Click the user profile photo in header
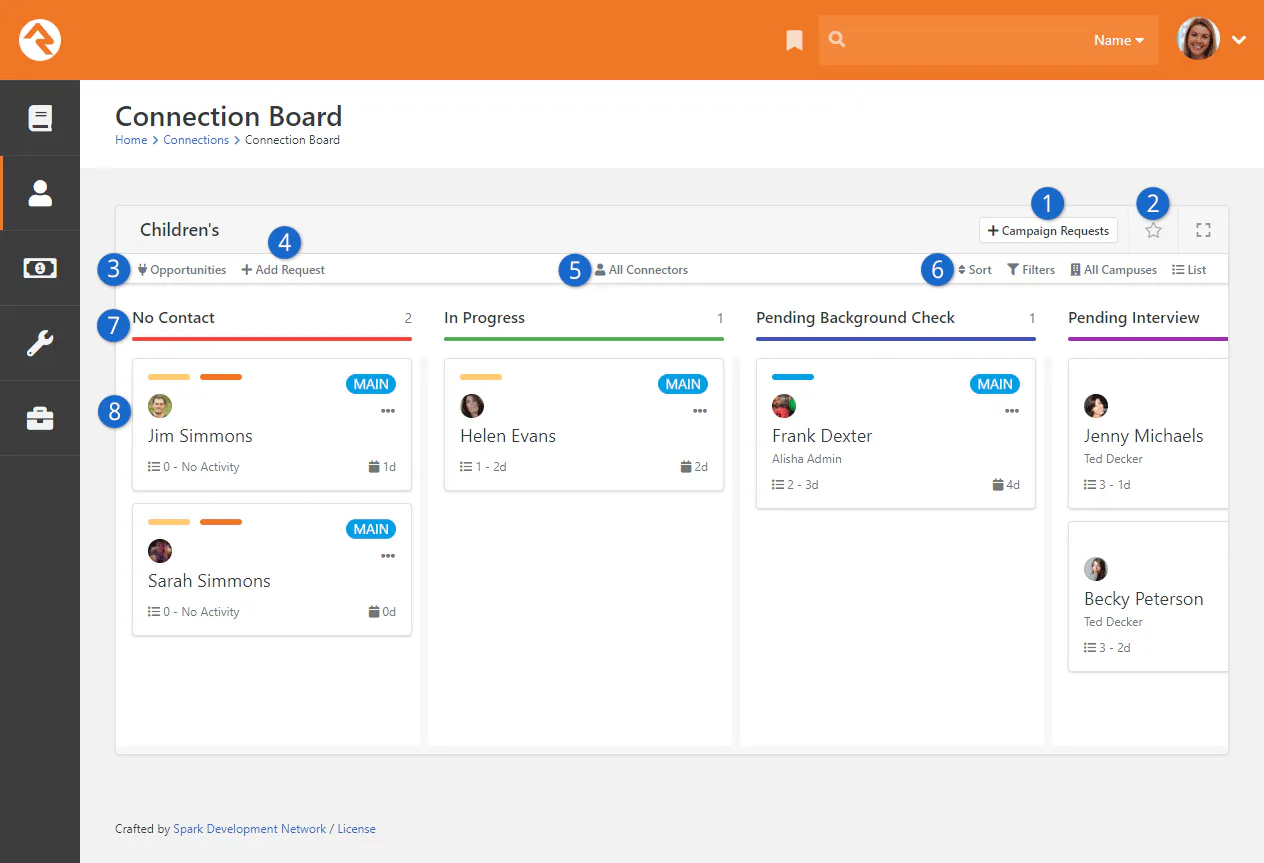This screenshot has width=1264, height=863. [1198, 40]
